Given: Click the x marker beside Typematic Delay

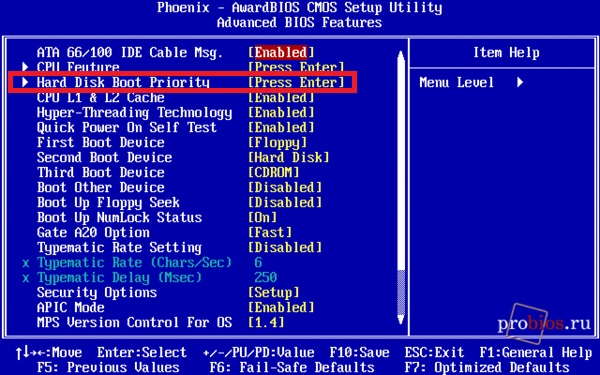Looking at the screenshot, I should pyautogui.click(x=26, y=278).
